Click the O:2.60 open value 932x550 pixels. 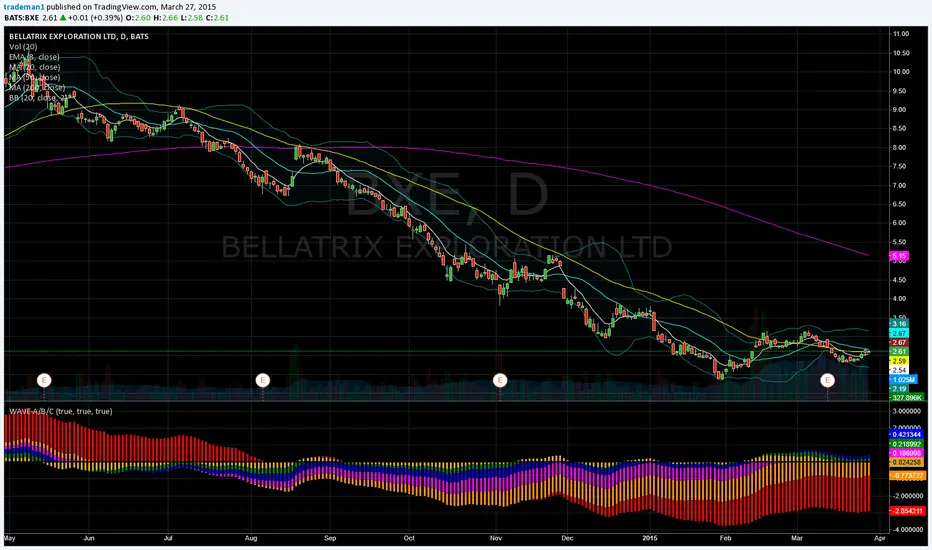[x=138, y=18]
